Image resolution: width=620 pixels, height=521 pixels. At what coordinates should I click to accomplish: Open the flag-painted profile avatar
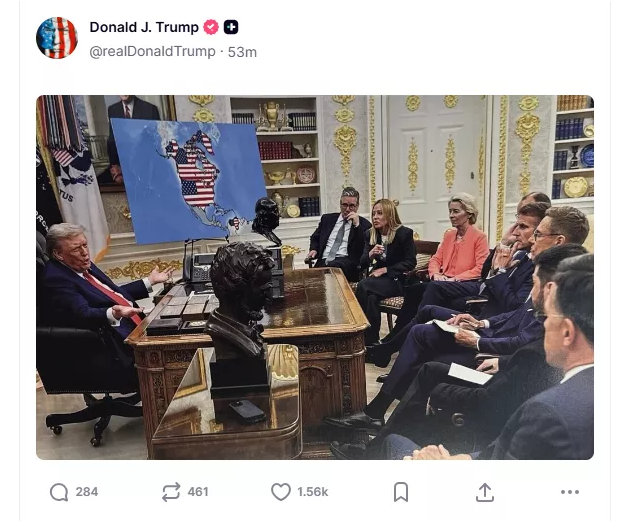tap(57, 38)
